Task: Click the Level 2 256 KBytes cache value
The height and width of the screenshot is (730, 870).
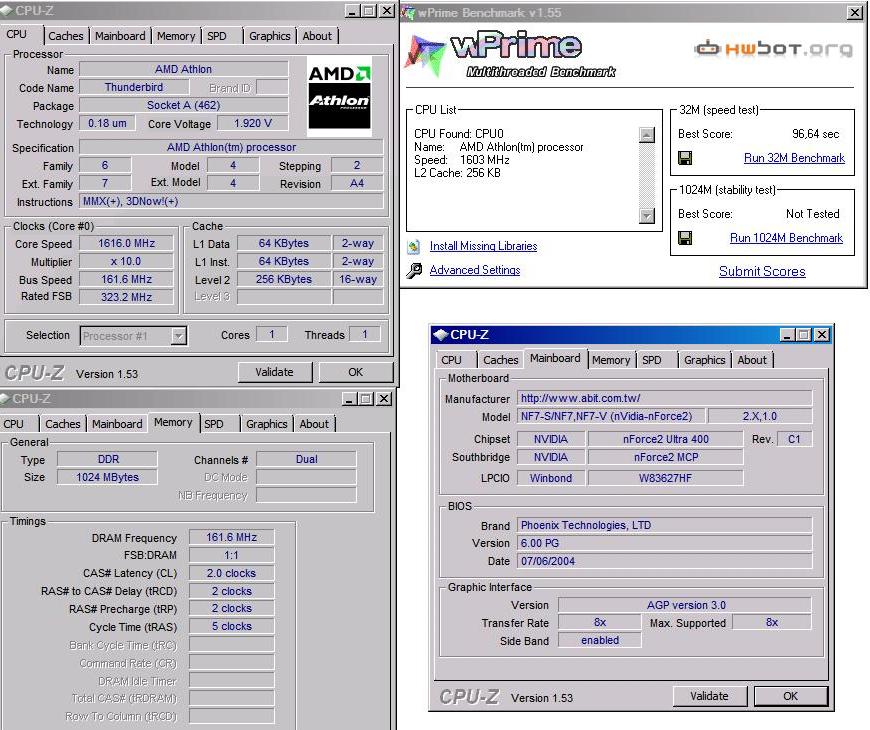Action: pyautogui.click(x=284, y=280)
